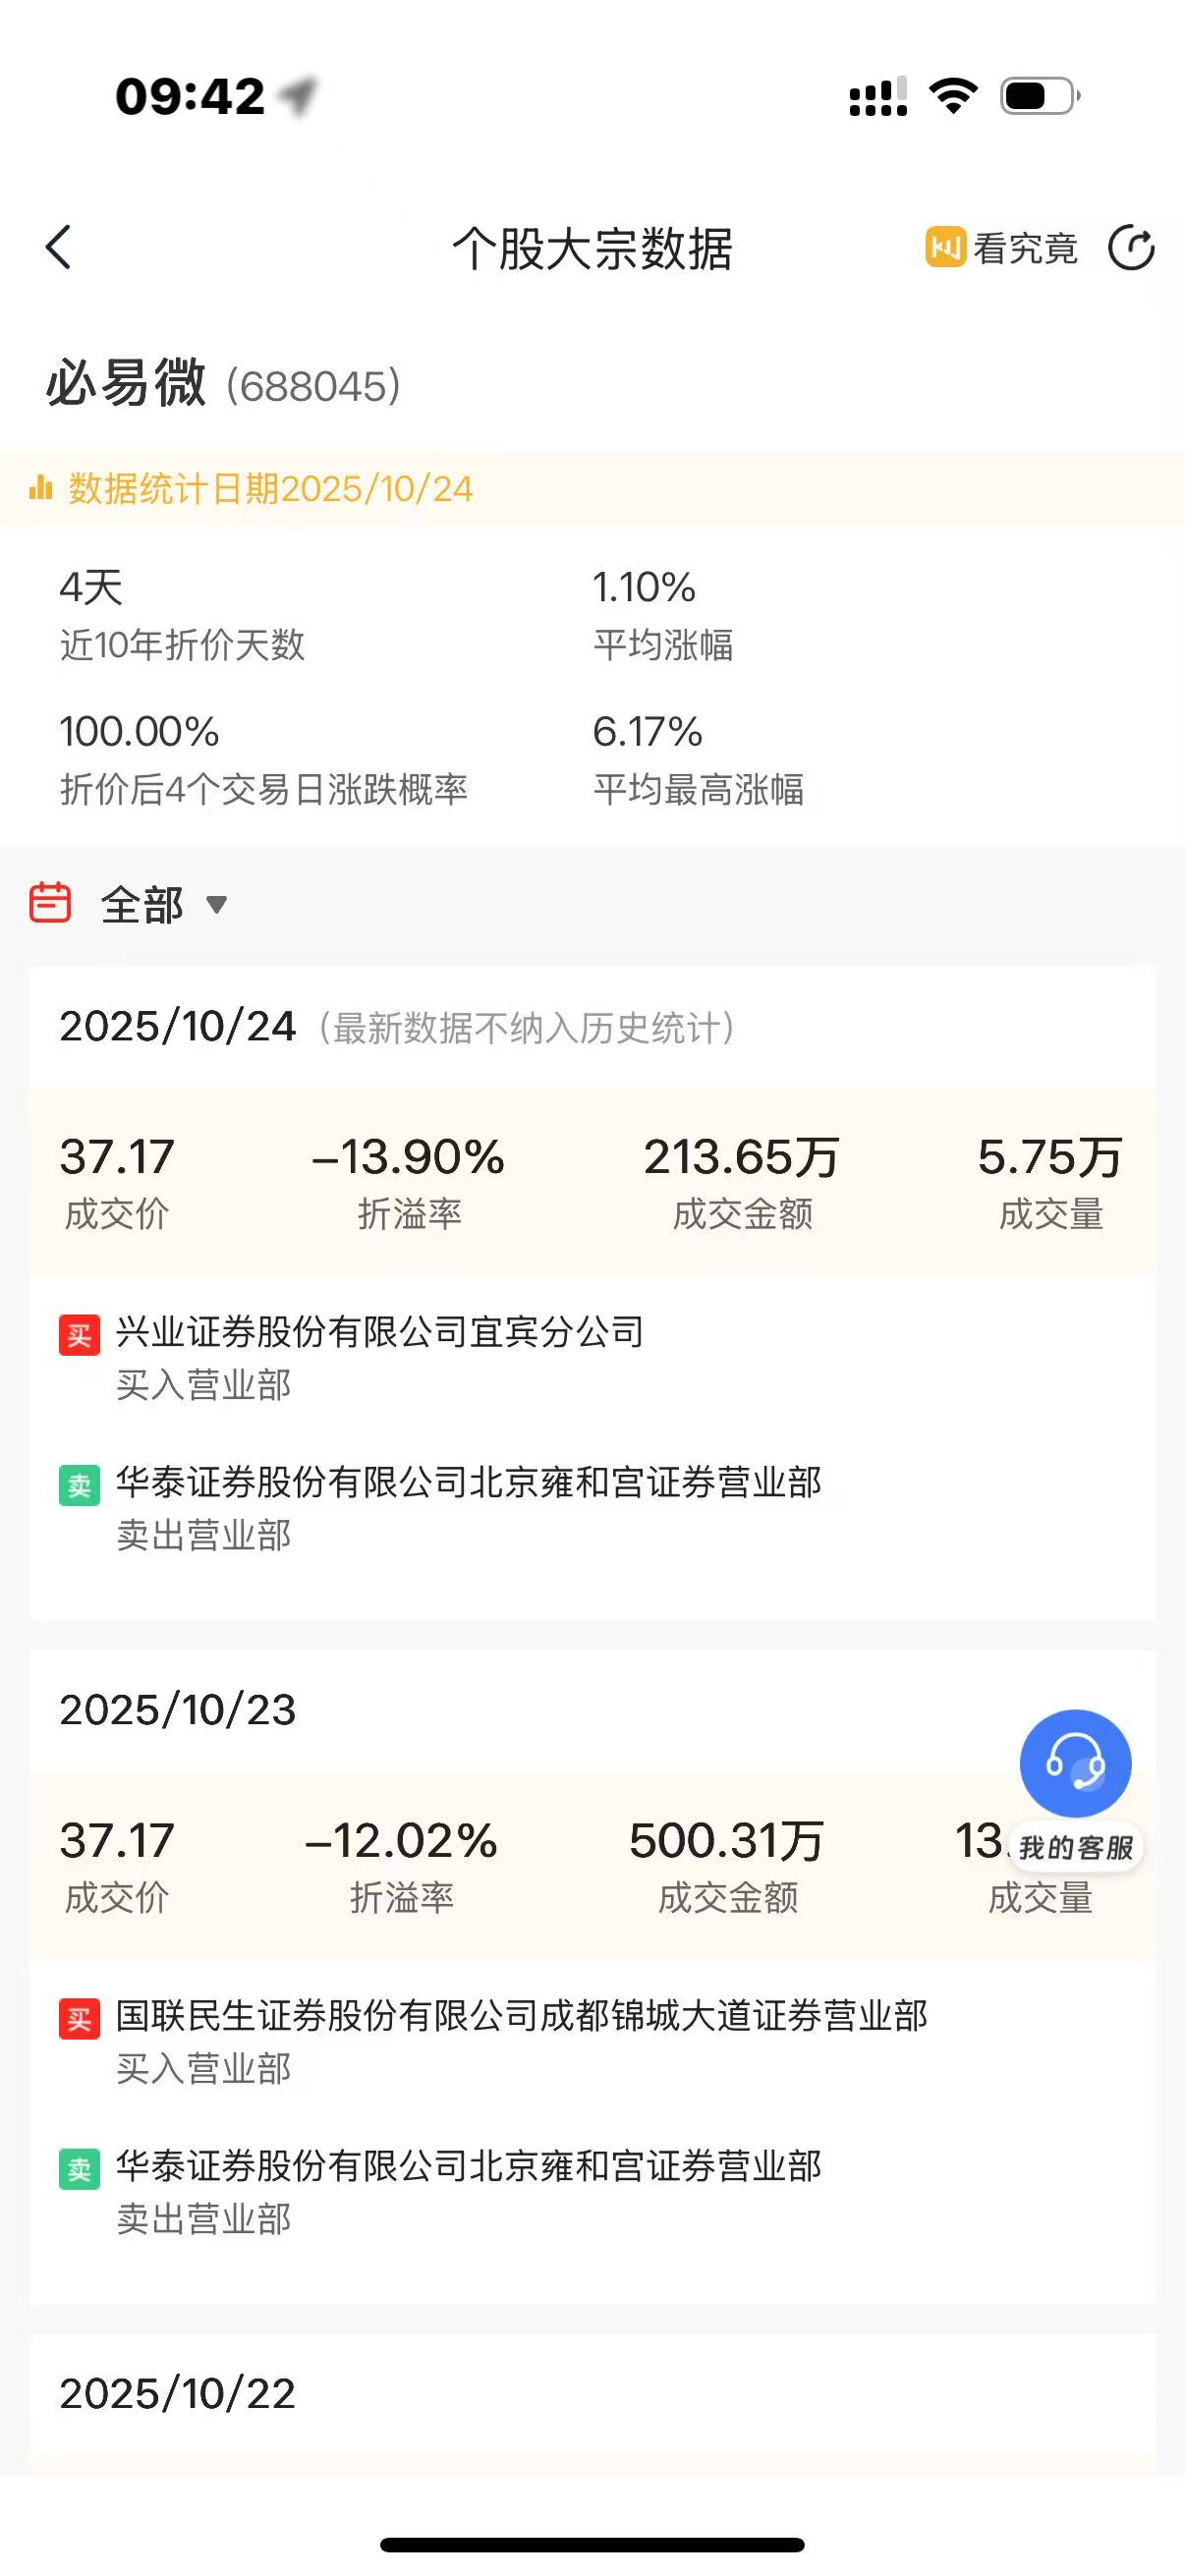The width and height of the screenshot is (1185, 2576).
Task: Tap the 5.75万 成交量 value
Action: click(1050, 1158)
